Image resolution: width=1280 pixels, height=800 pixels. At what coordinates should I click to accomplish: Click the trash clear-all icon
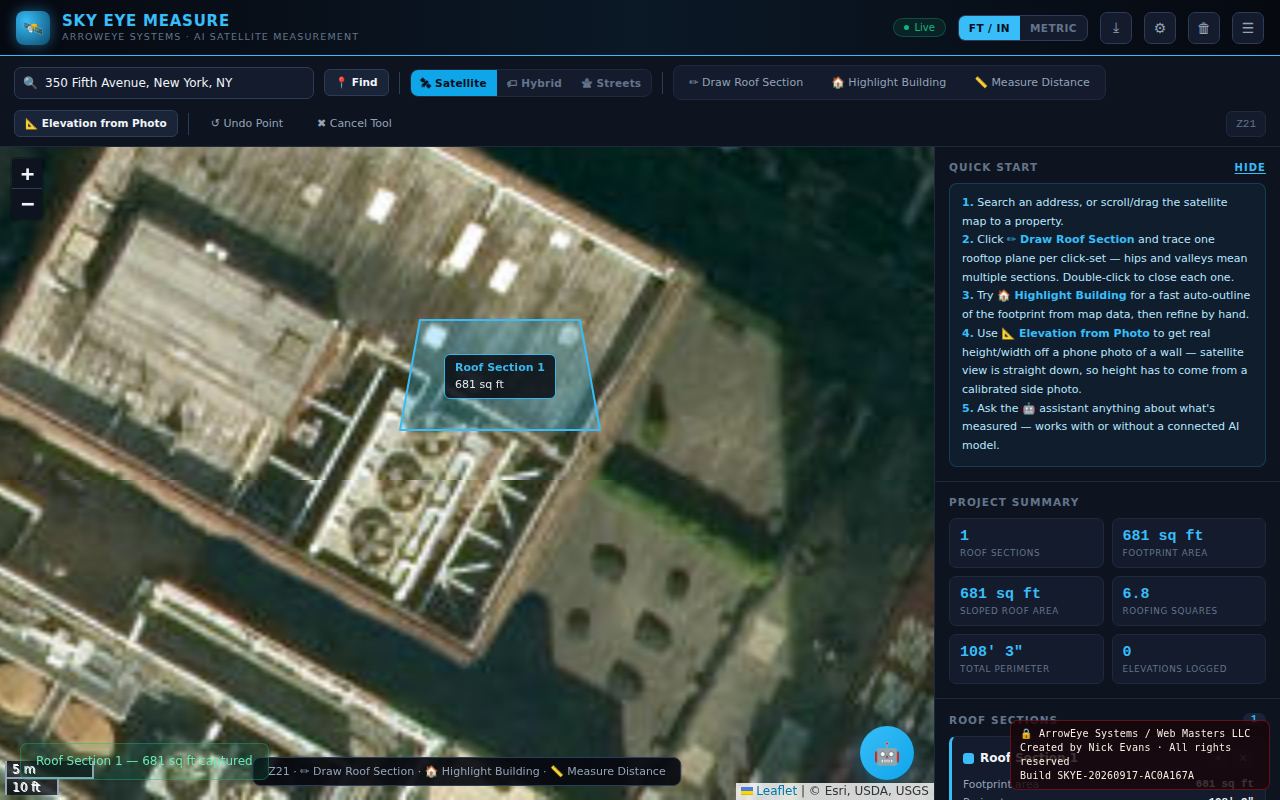(x=1204, y=28)
